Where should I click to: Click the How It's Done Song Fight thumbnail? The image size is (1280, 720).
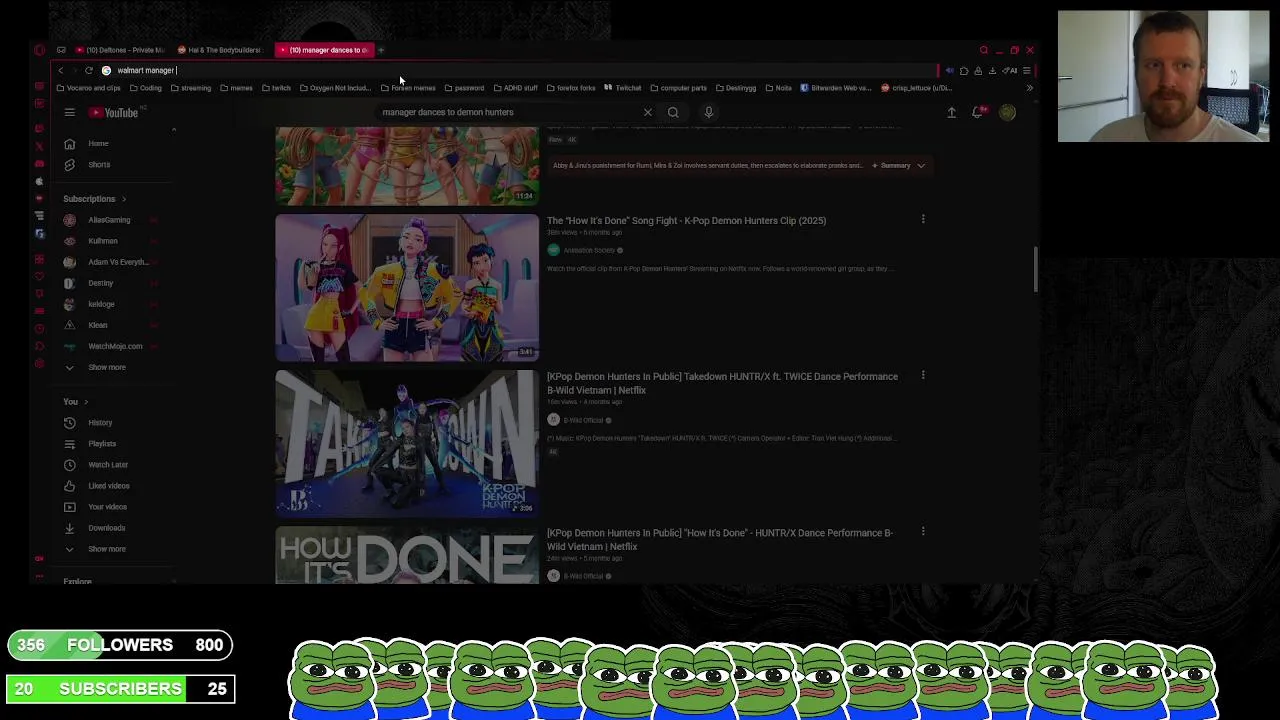pyautogui.click(x=407, y=288)
